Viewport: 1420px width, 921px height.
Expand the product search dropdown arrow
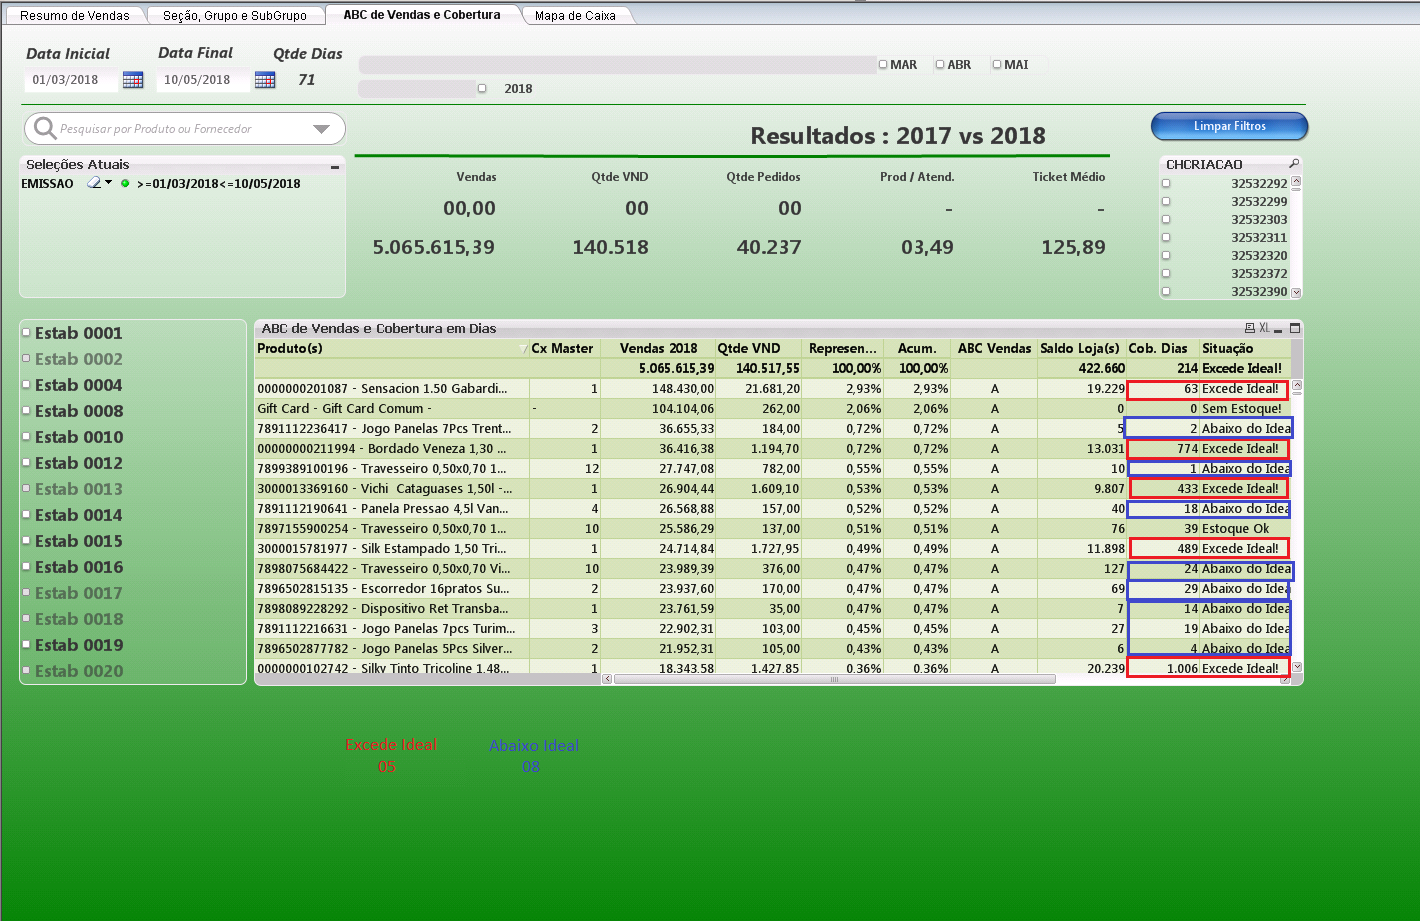321,129
